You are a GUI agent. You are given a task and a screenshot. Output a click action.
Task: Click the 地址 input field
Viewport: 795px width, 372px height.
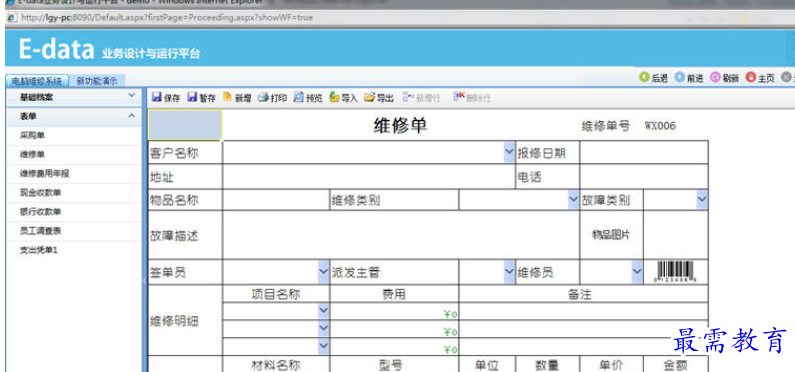[x=369, y=176]
